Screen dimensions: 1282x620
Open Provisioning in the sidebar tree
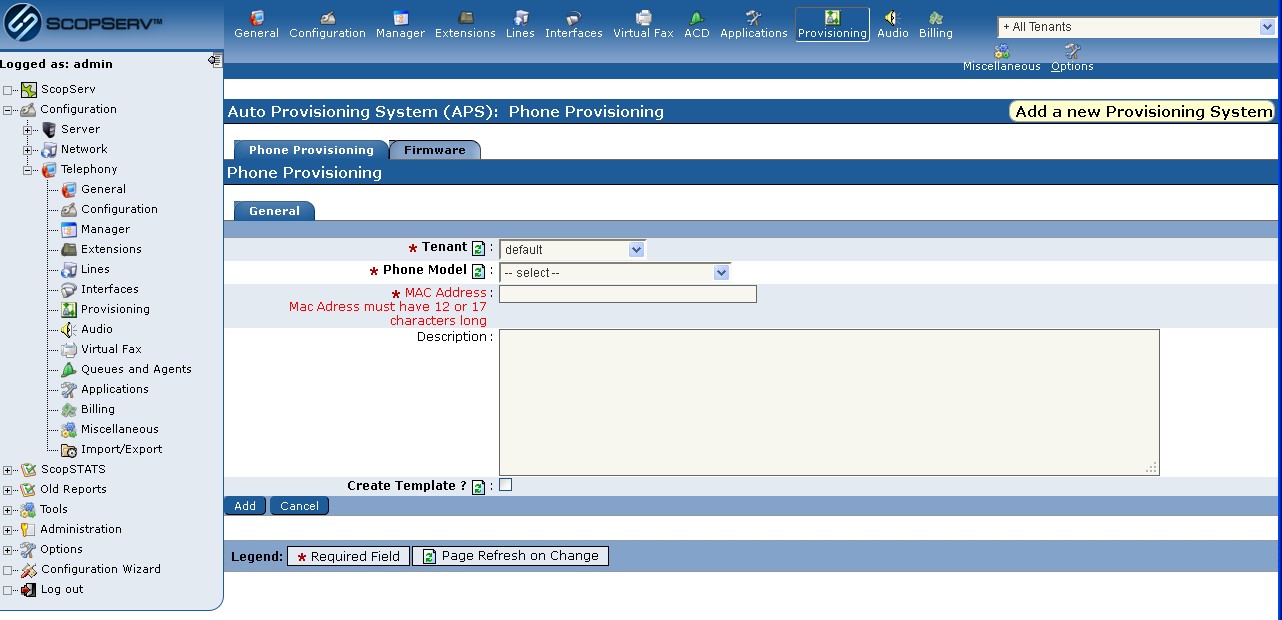point(115,309)
